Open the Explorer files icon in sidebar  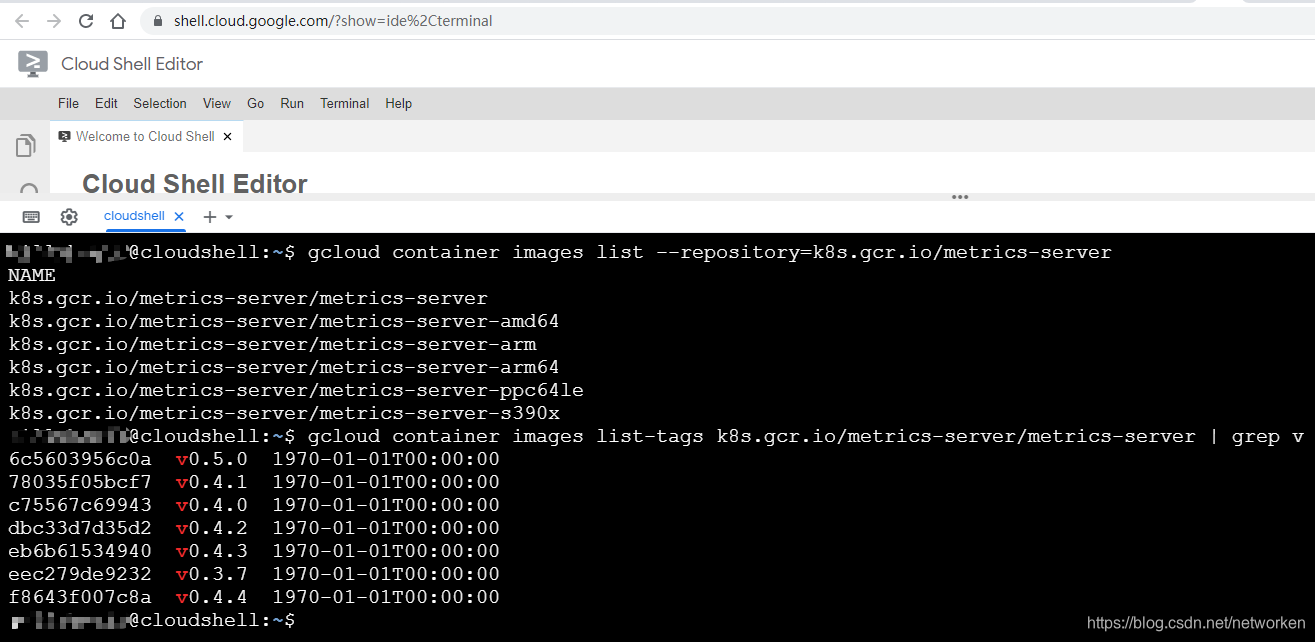point(26,146)
